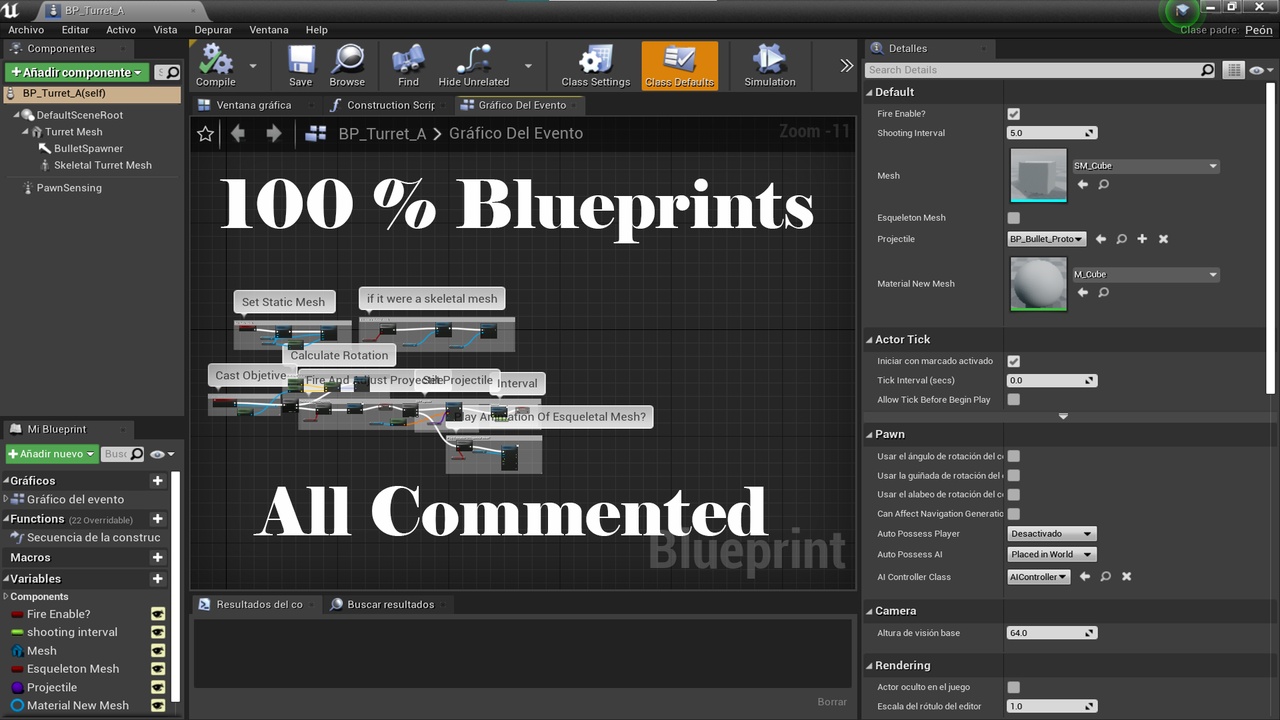Click BP_Turret_A breadcrumb
This screenshot has width=1280, height=720.
point(382,133)
